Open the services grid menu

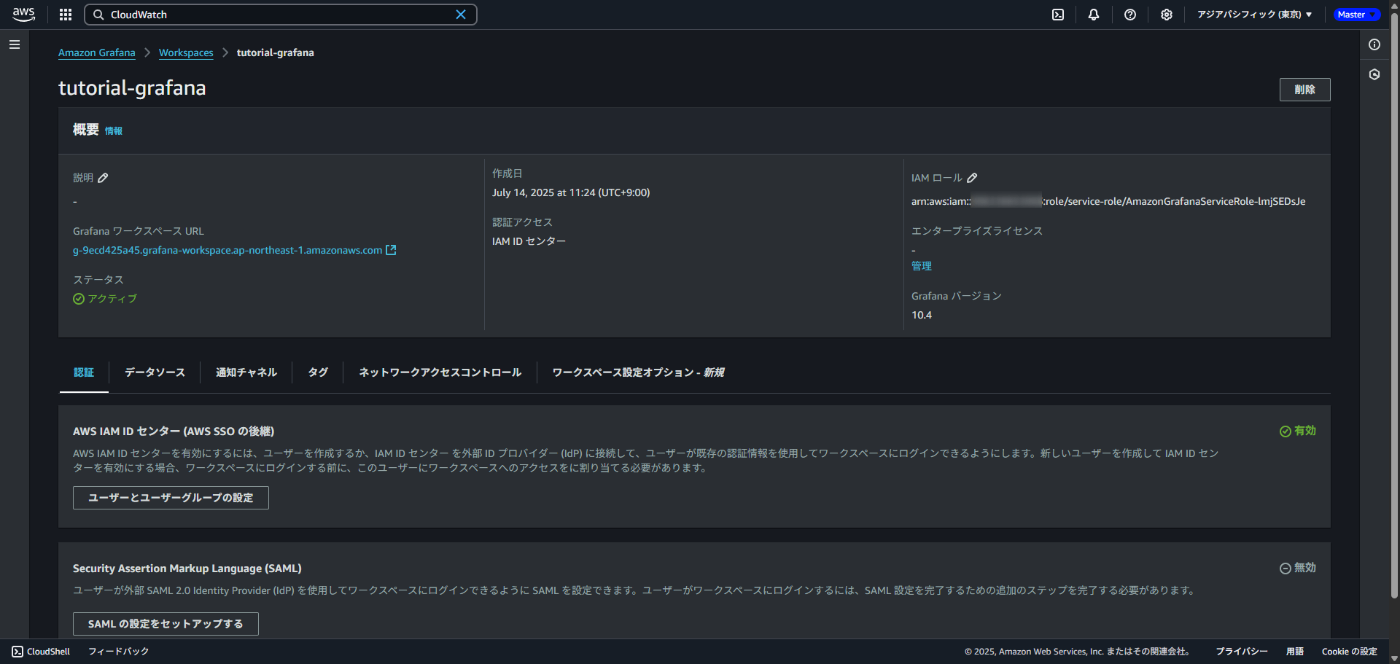(x=66, y=15)
